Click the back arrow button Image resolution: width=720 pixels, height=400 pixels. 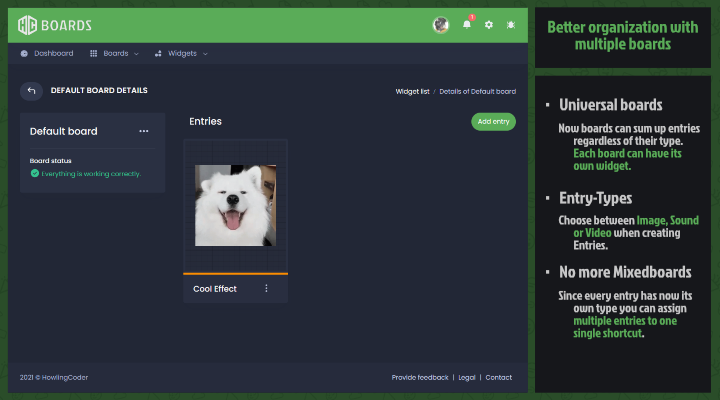pos(31,91)
